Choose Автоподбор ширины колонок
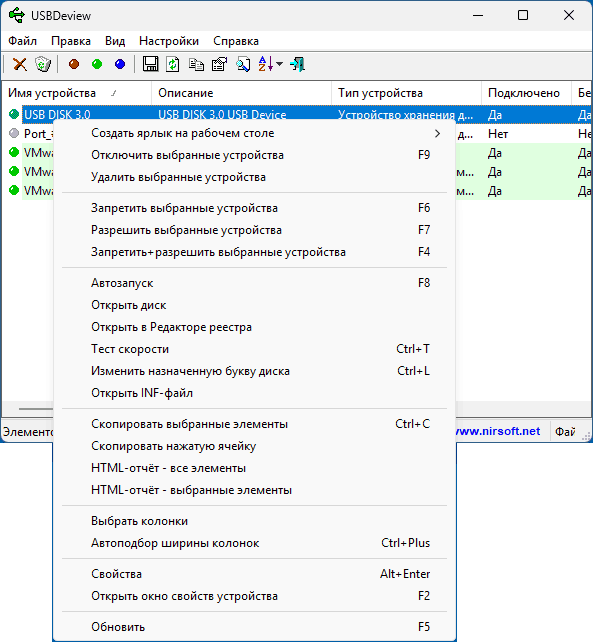 pyautogui.click(x=254, y=543)
